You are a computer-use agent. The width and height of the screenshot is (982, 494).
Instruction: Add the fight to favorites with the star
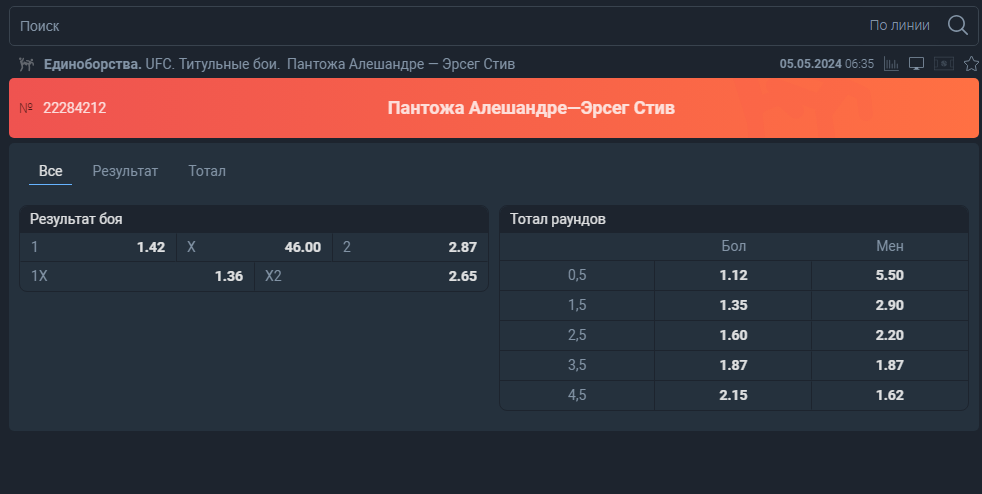tap(971, 63)
